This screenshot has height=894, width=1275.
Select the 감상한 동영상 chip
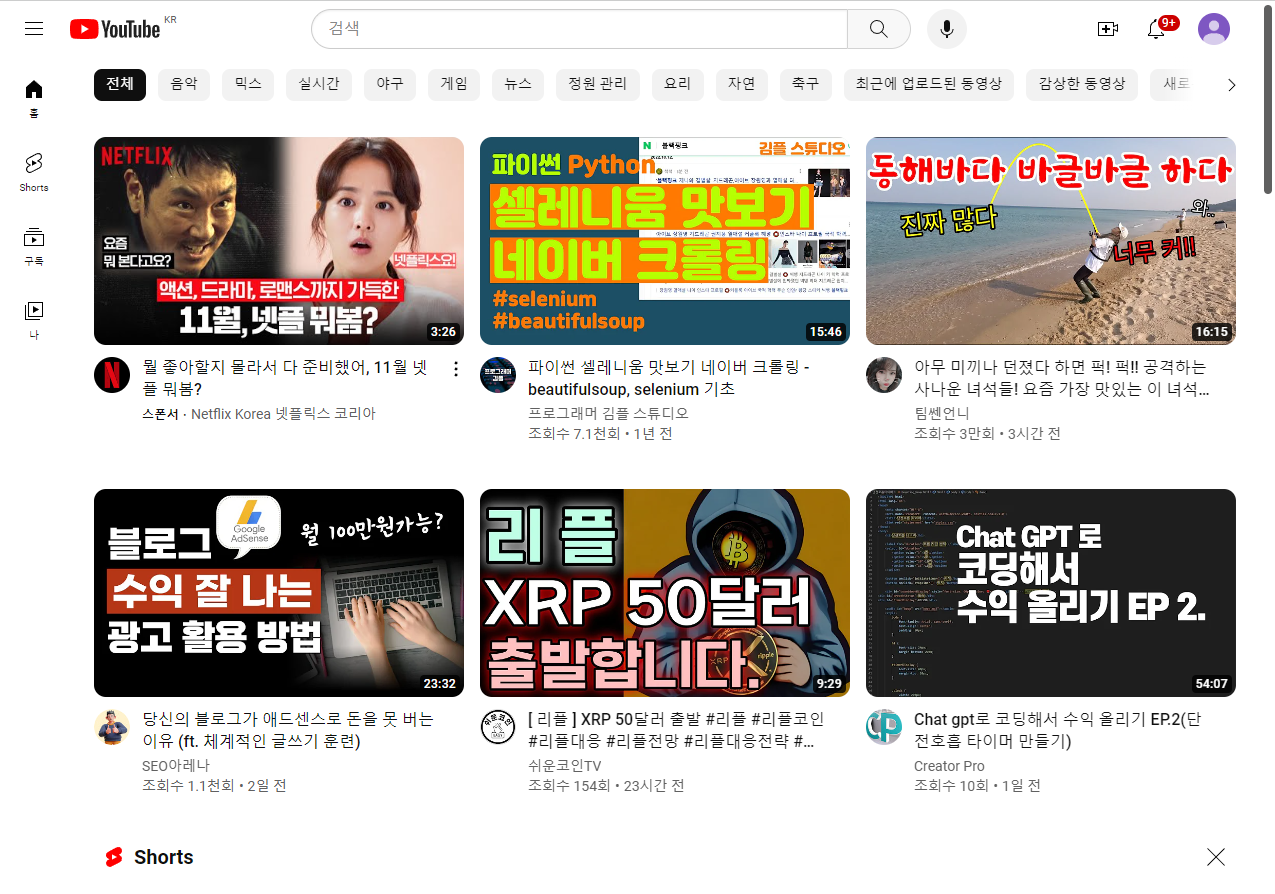pos(1082,84)
